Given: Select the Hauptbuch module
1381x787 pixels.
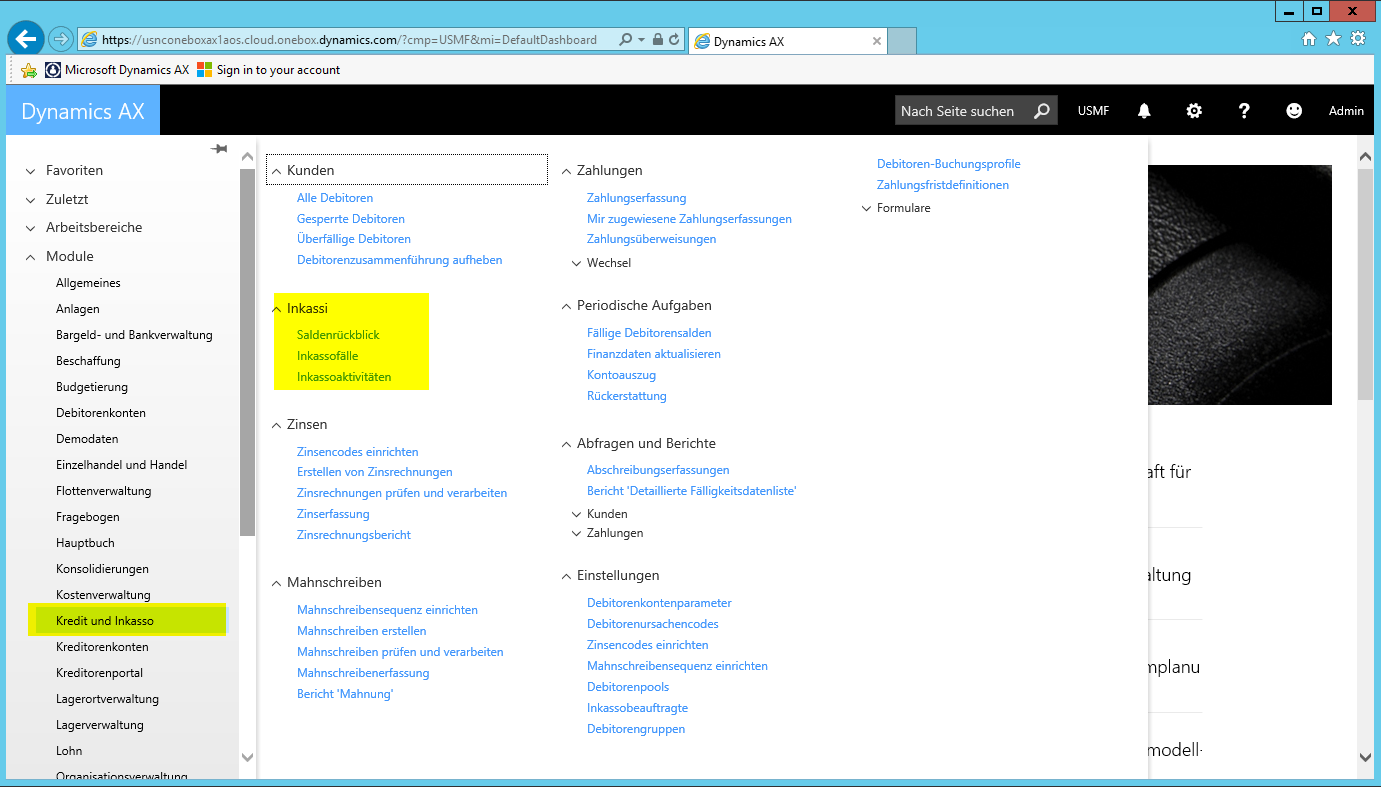Looking at the screenshot, I should tap(85, 543).
